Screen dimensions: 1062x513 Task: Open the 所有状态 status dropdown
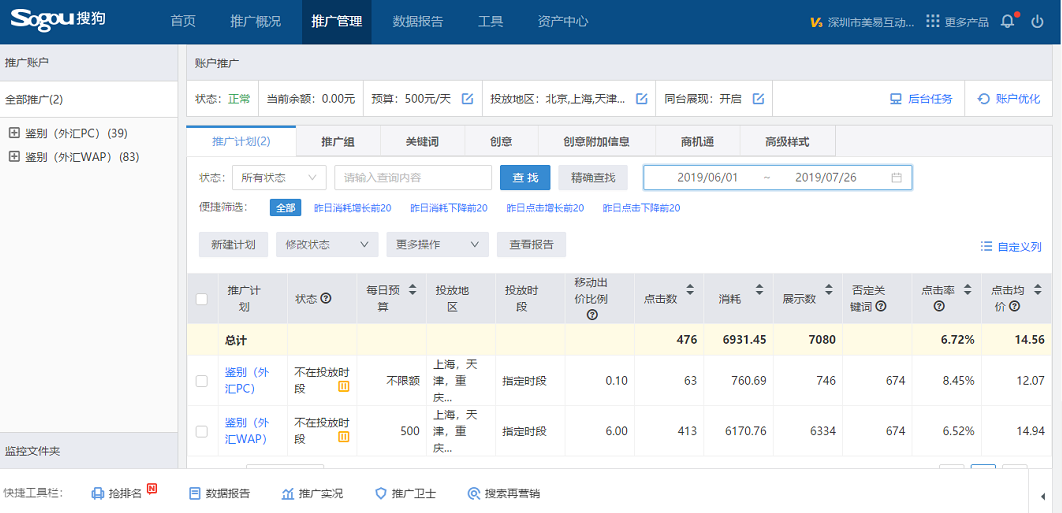[x=279, y=178]
